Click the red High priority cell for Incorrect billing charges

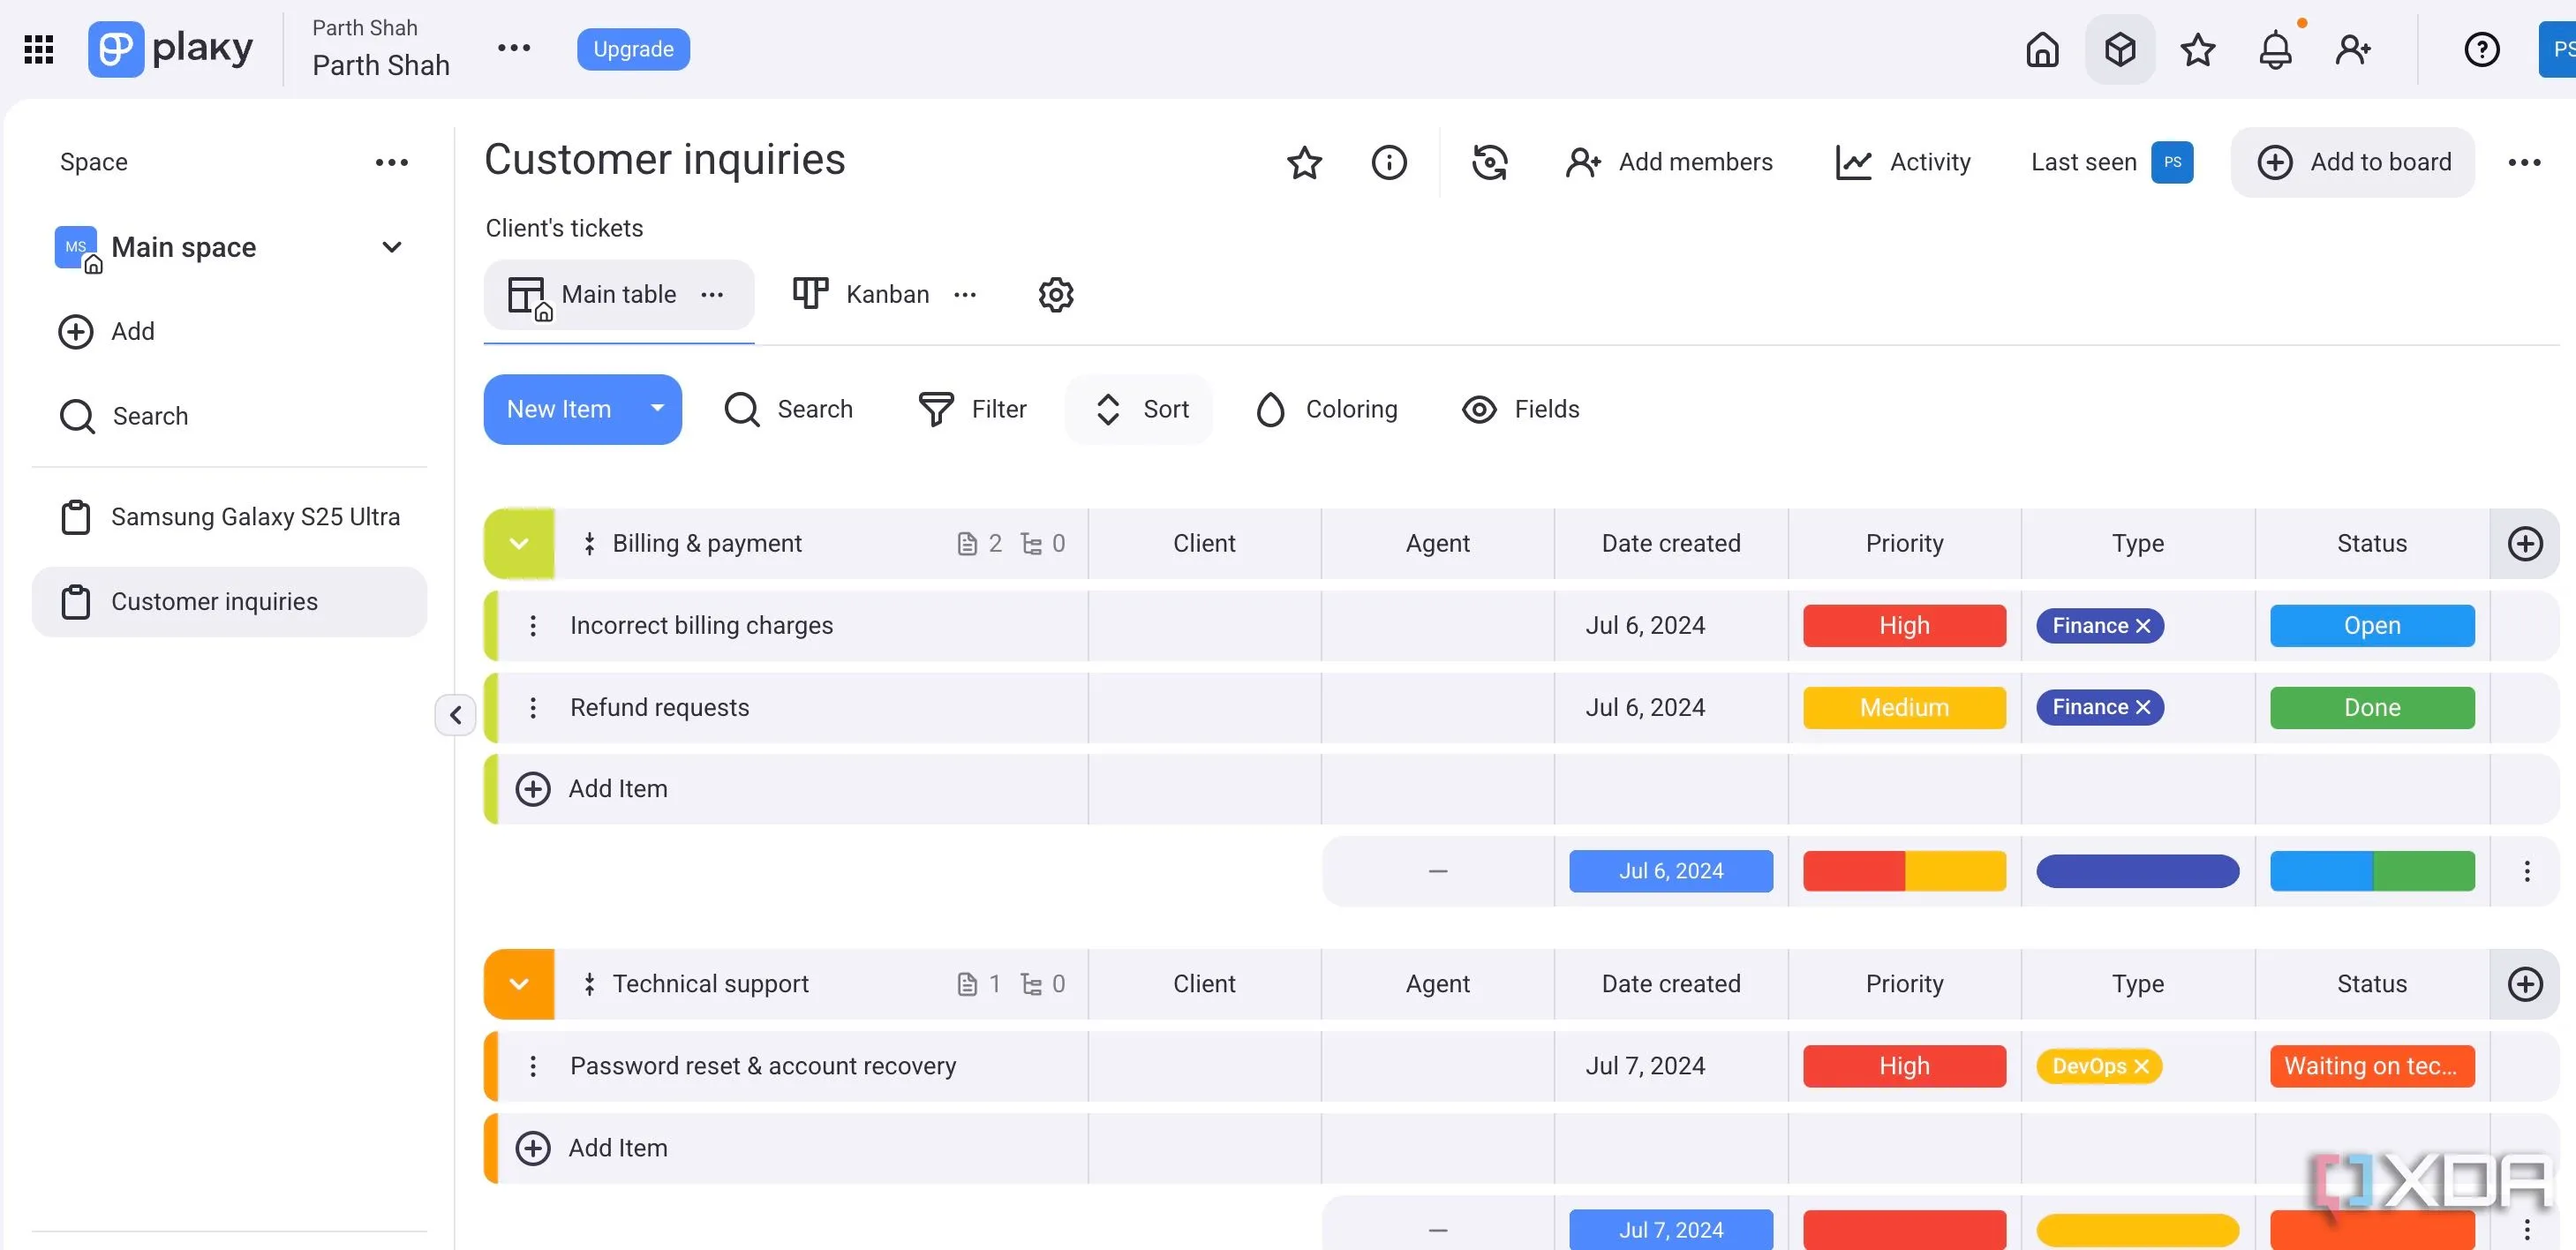pos(1904,626)
